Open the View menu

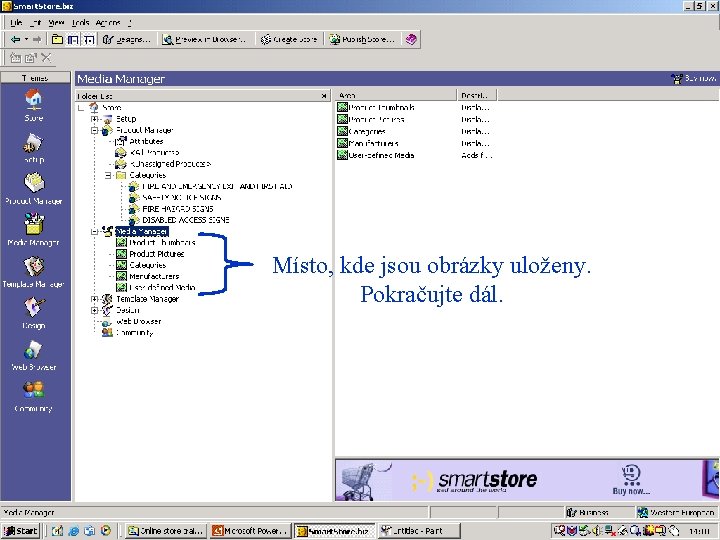pos(56,22)
